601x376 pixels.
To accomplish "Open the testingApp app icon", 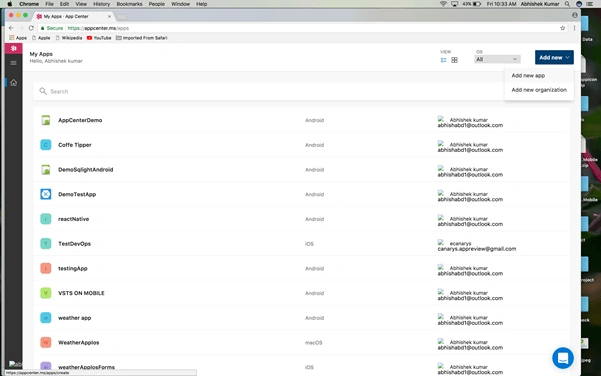I will (x=46, y=268).
